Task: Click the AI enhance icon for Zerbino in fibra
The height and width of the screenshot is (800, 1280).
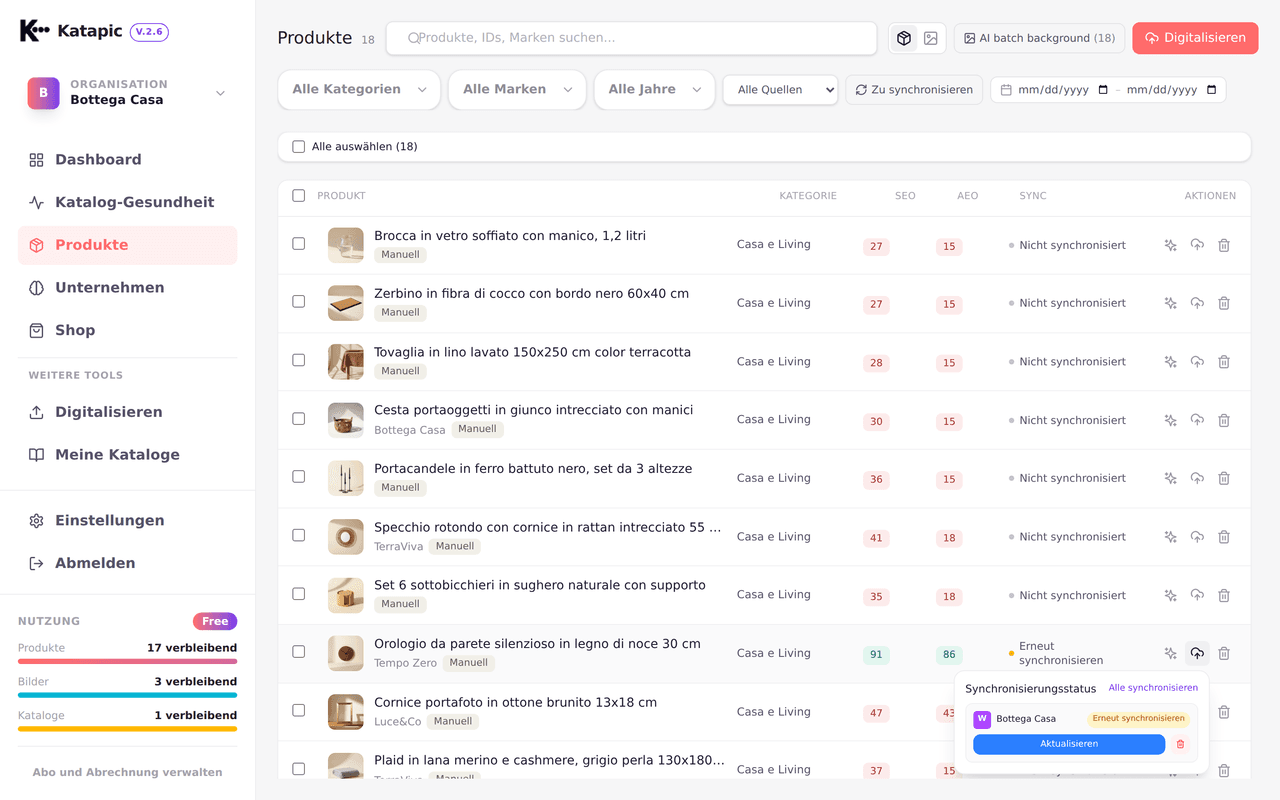Action: [1170, 303]
